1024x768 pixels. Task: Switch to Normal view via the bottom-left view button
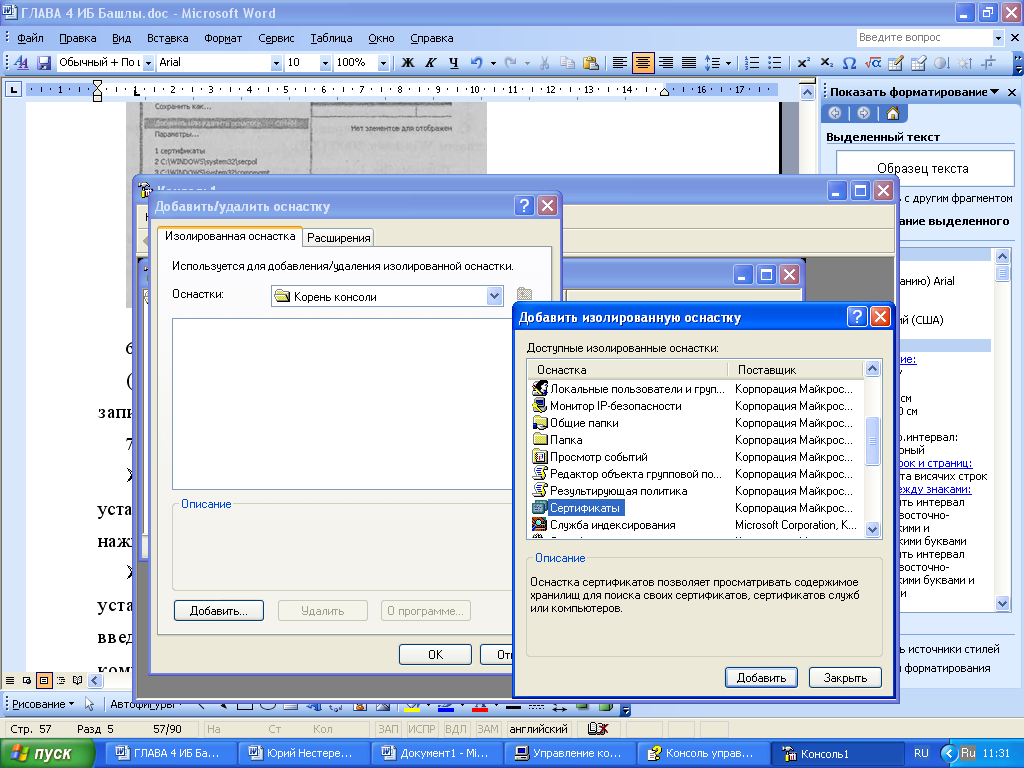[10, 680]
